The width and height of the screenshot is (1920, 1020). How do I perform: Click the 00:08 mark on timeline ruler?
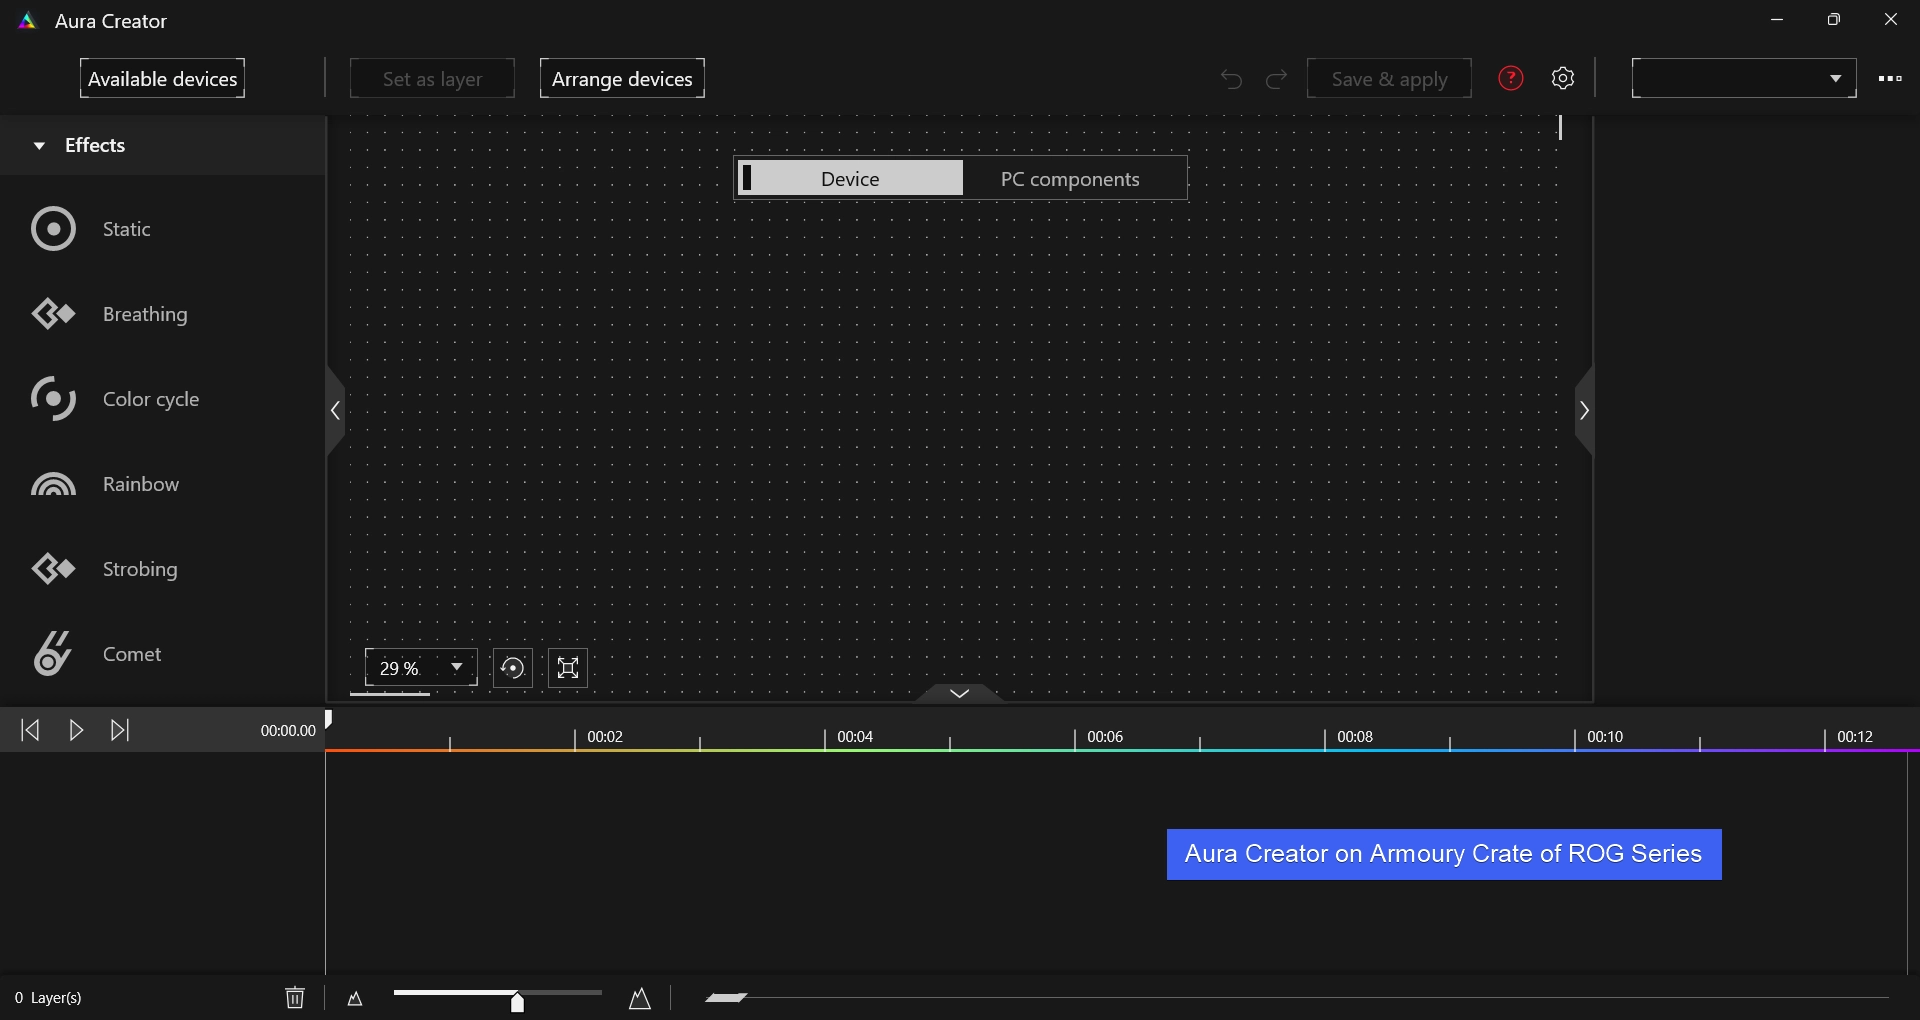1355,737
